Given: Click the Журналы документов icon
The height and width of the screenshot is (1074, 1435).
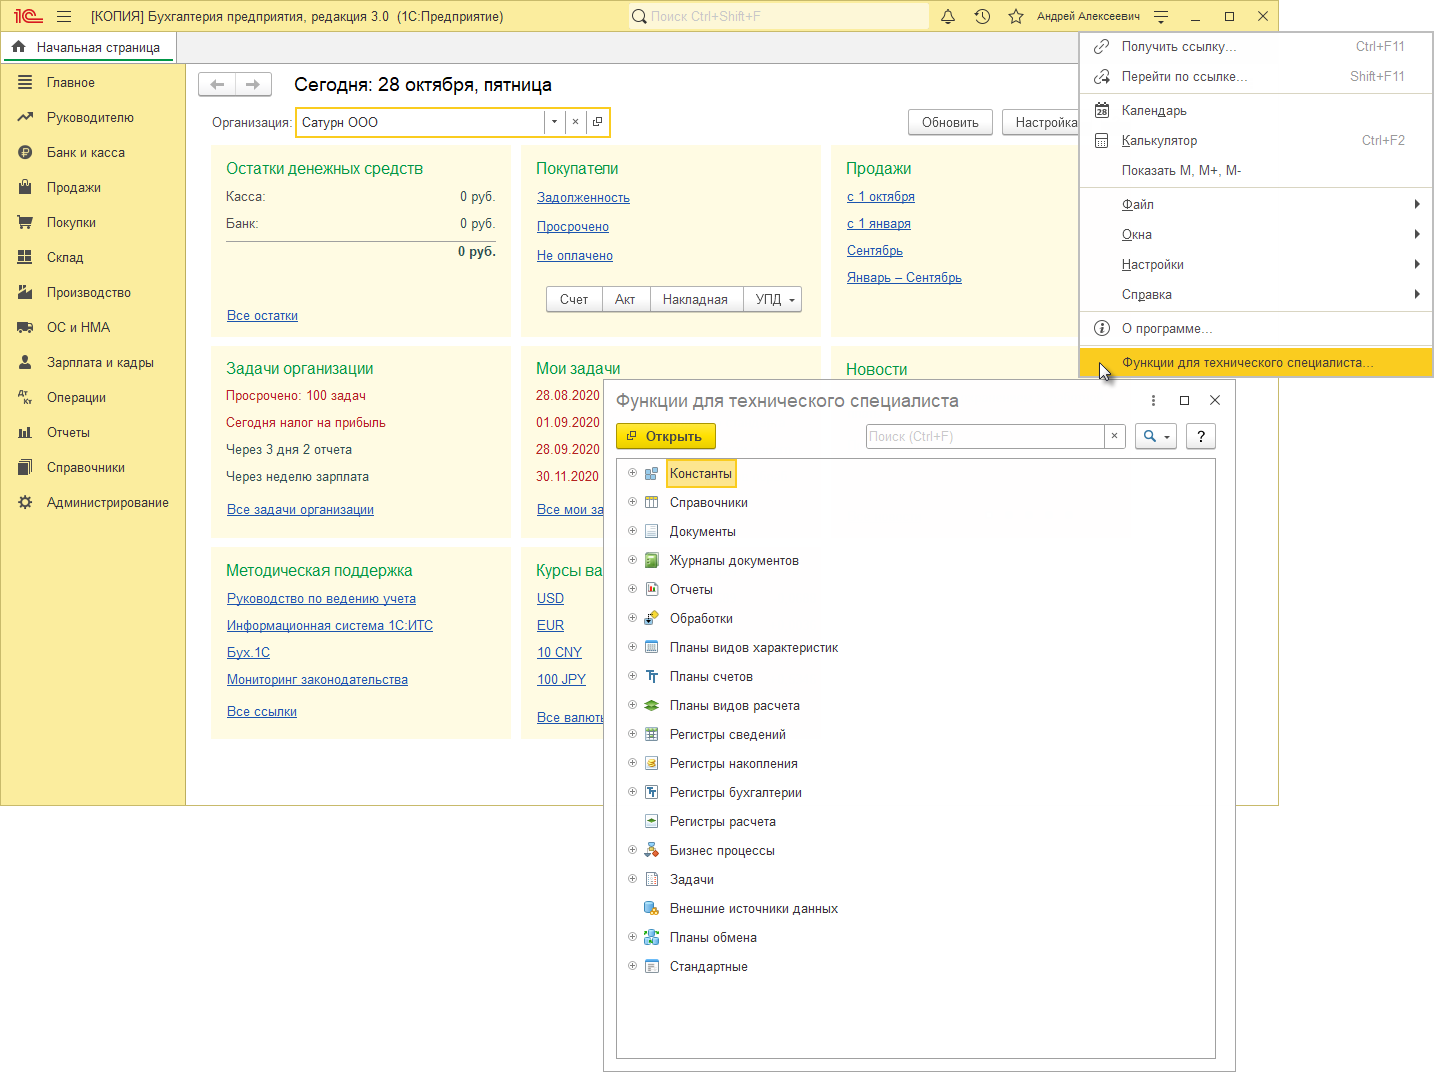Looking at the screenshot, I should (651, 560).
